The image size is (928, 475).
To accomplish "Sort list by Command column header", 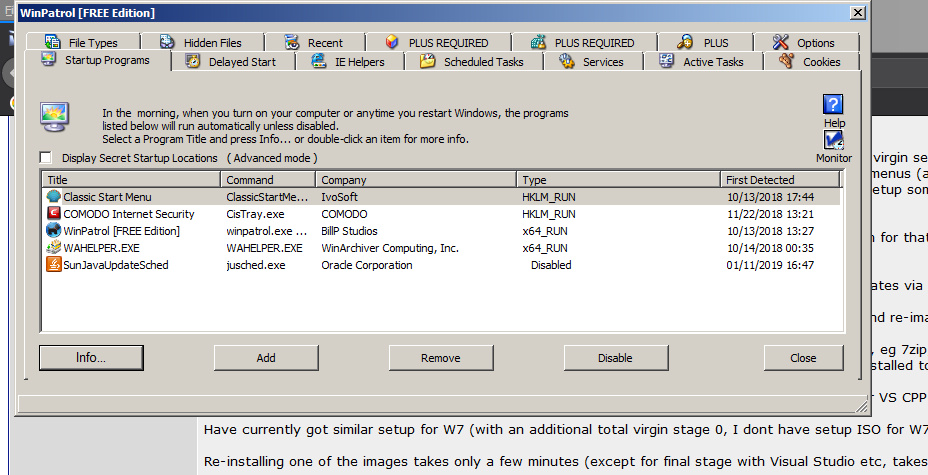I will pyautogui.click(x=268, y=180).
